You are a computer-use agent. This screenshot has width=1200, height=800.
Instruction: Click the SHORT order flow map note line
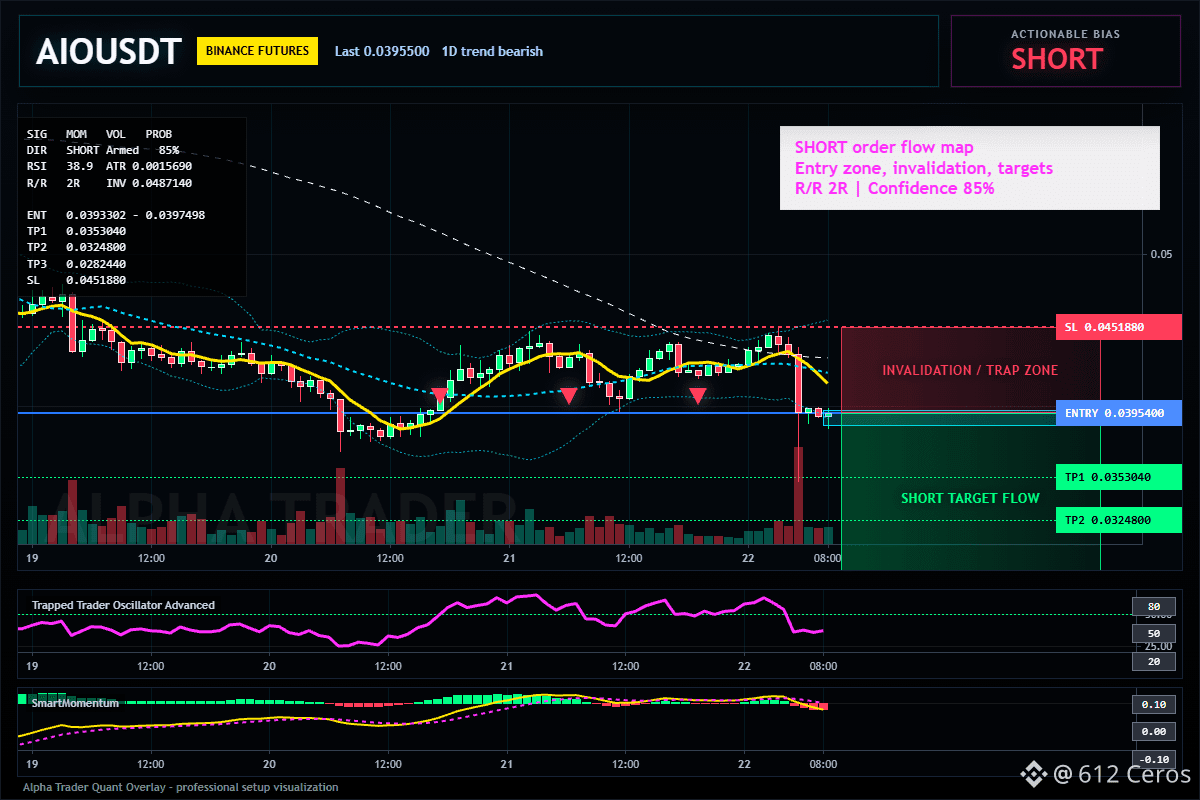tap(884, 148)
